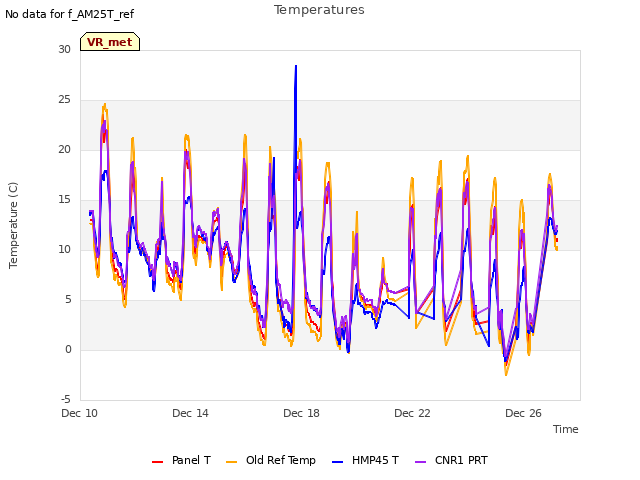Viewport: 640px width, 480px height.
Task: Click the Temperature (C) axis title
Action: tap(13, 225)
